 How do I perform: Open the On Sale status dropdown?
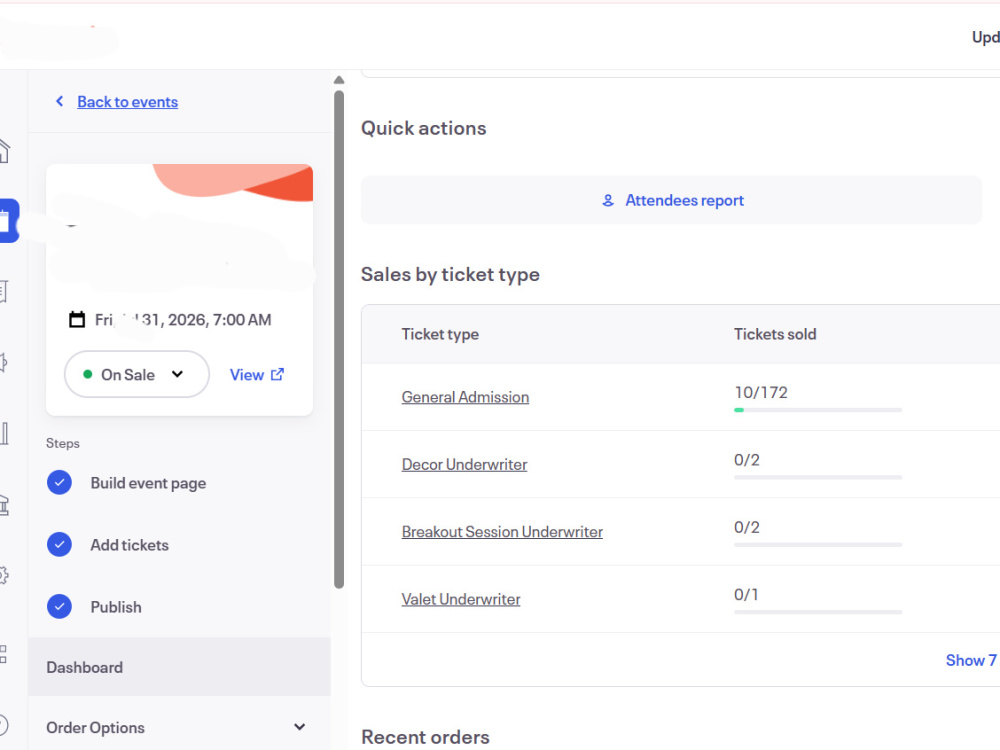coord(136,374)
